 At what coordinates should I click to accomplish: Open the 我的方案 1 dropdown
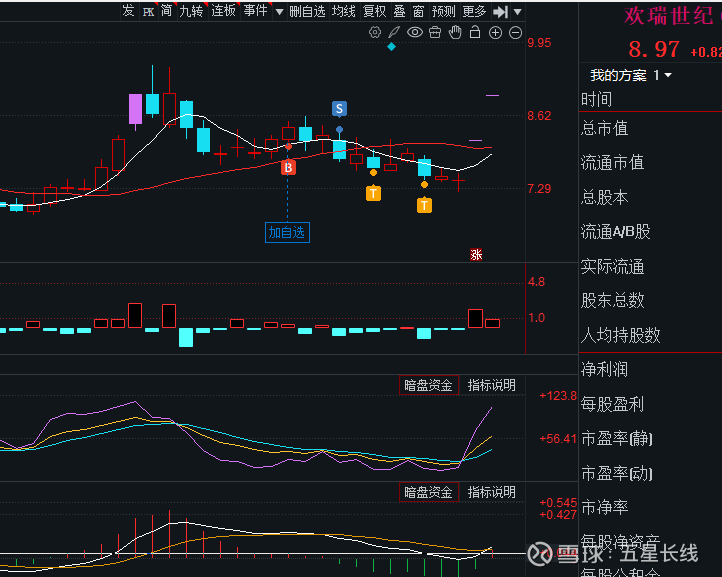[631, 75]
